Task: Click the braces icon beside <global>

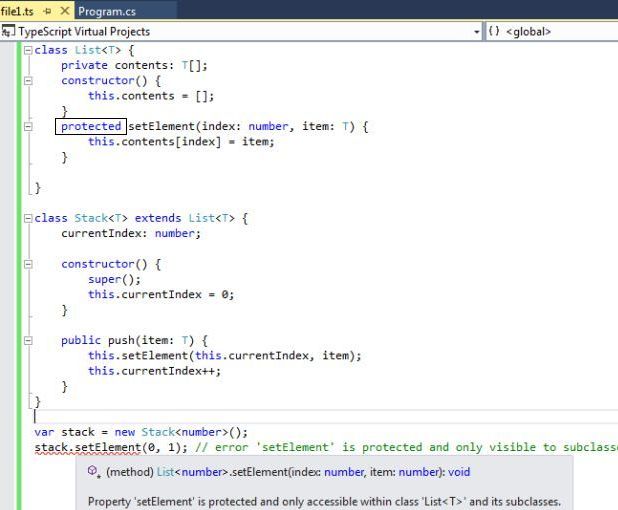Action: pyautogui.click(x=494, y=31)
